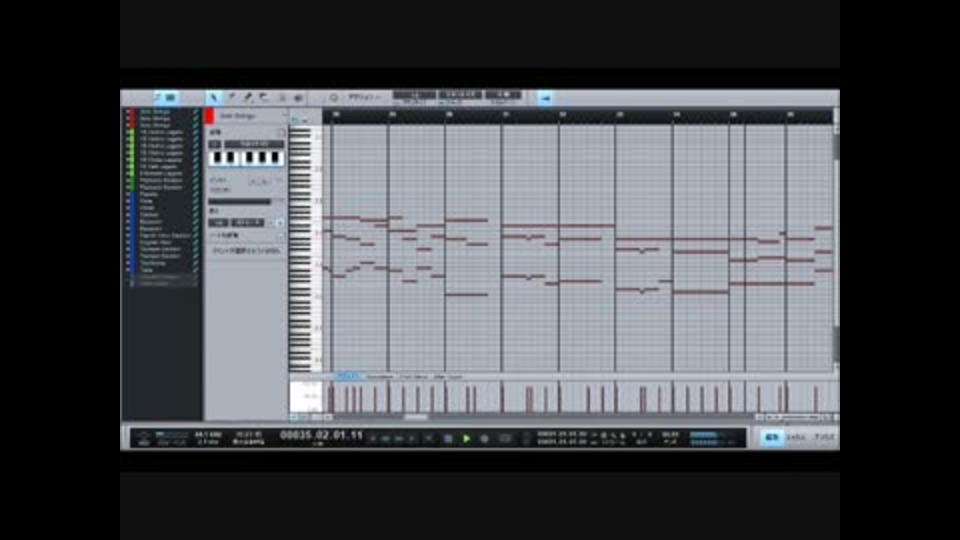Select the Flute track in track list
This screenshot has height=540, width=960.
(x=147, y=201)
